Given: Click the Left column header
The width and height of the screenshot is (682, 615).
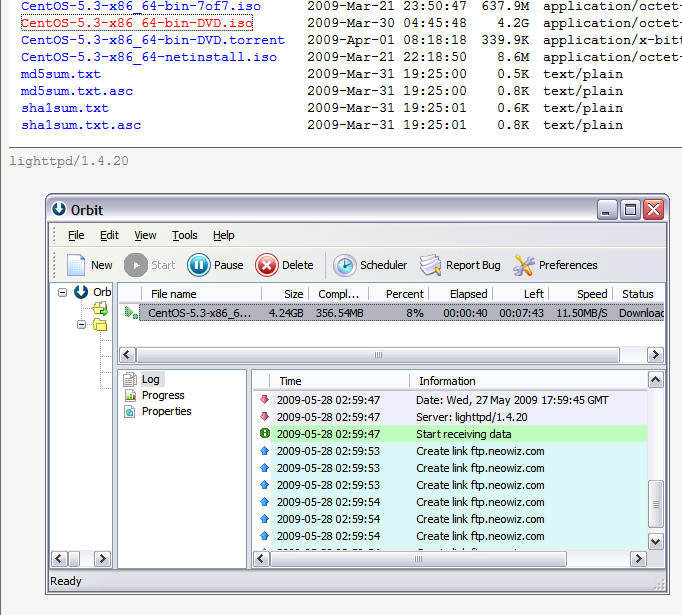Looking at the screenshot, I should [521, 294].
